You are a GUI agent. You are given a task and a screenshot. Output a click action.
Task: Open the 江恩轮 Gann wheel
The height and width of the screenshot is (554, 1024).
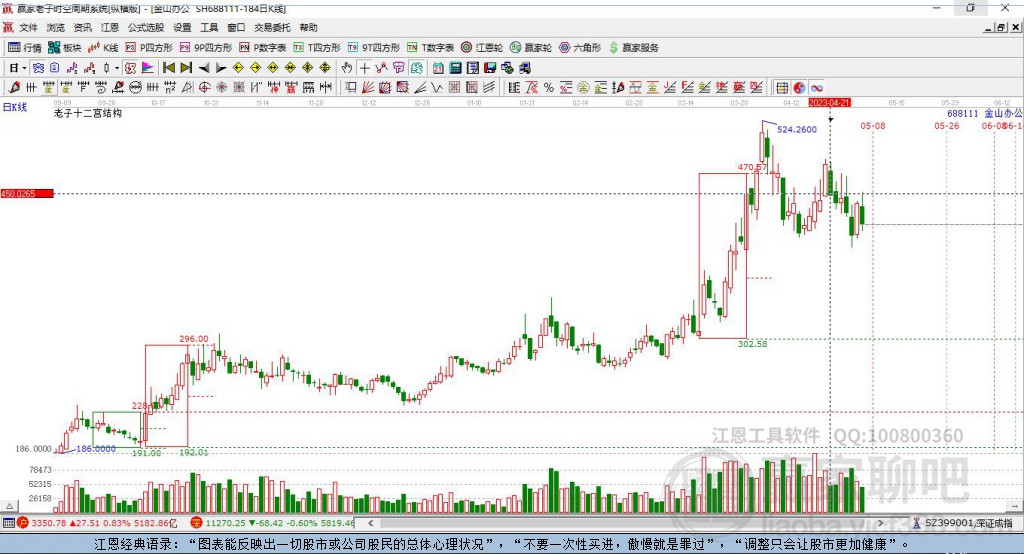coord(482,48)
